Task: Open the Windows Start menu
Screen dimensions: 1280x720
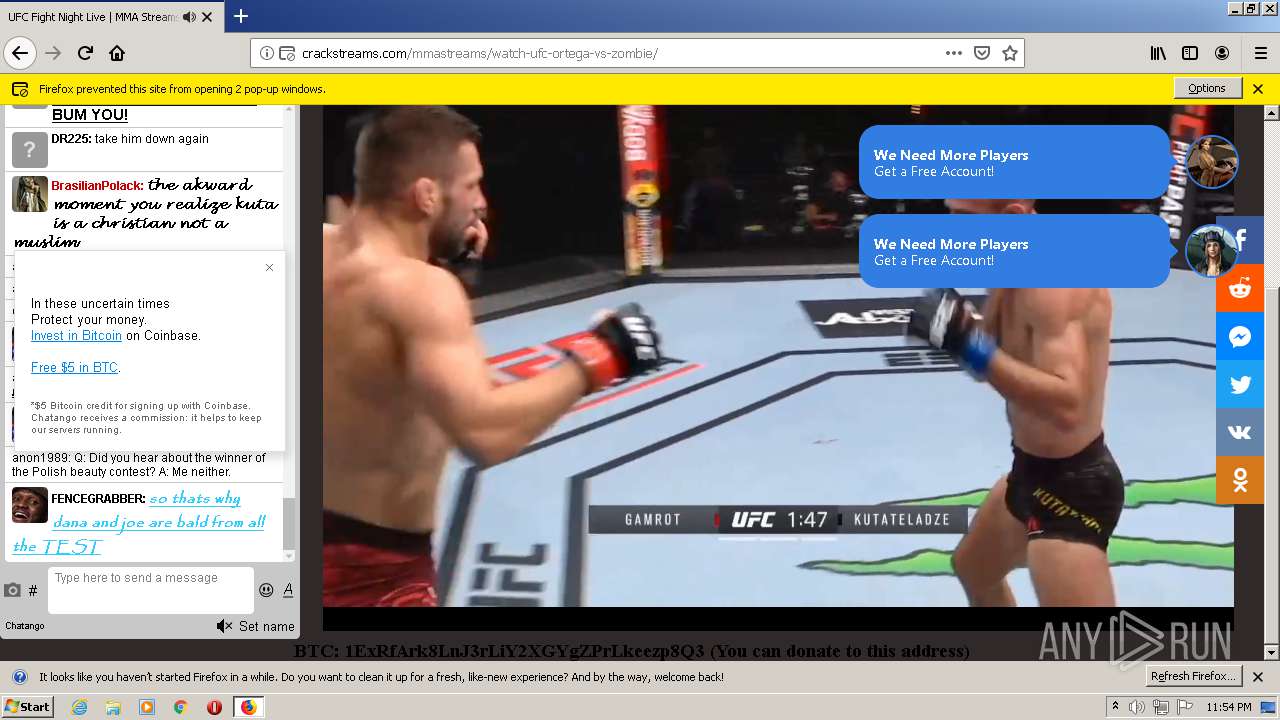Action: point(27,707)
